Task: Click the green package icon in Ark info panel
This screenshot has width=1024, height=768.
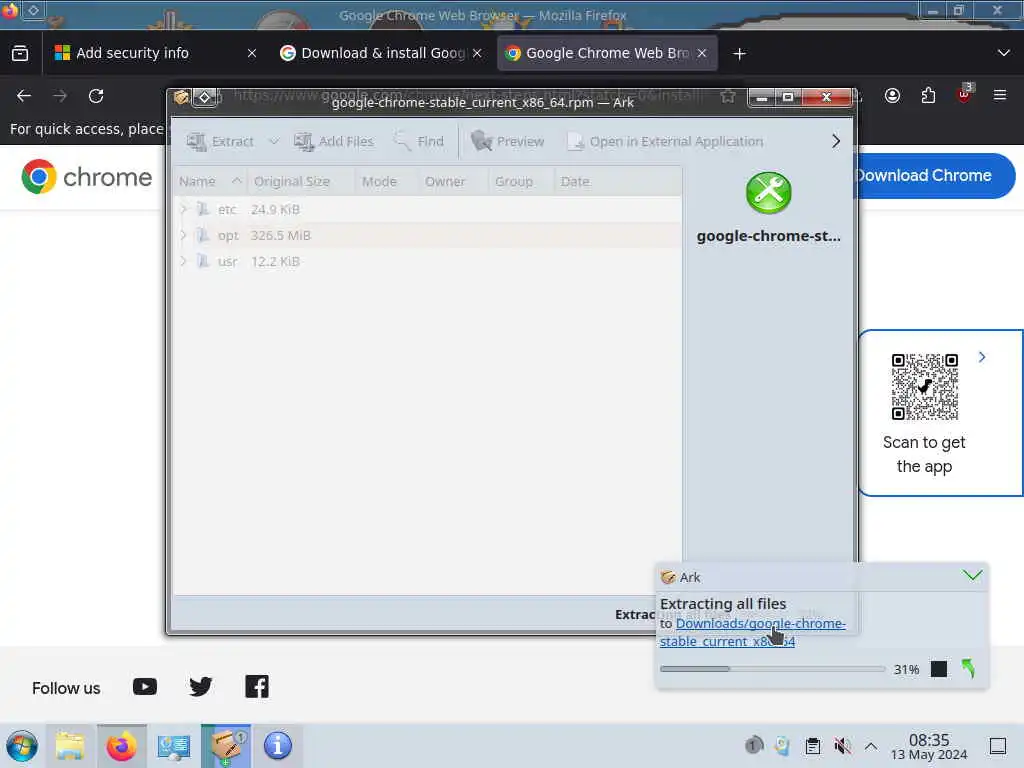Action: pos(768,193)
